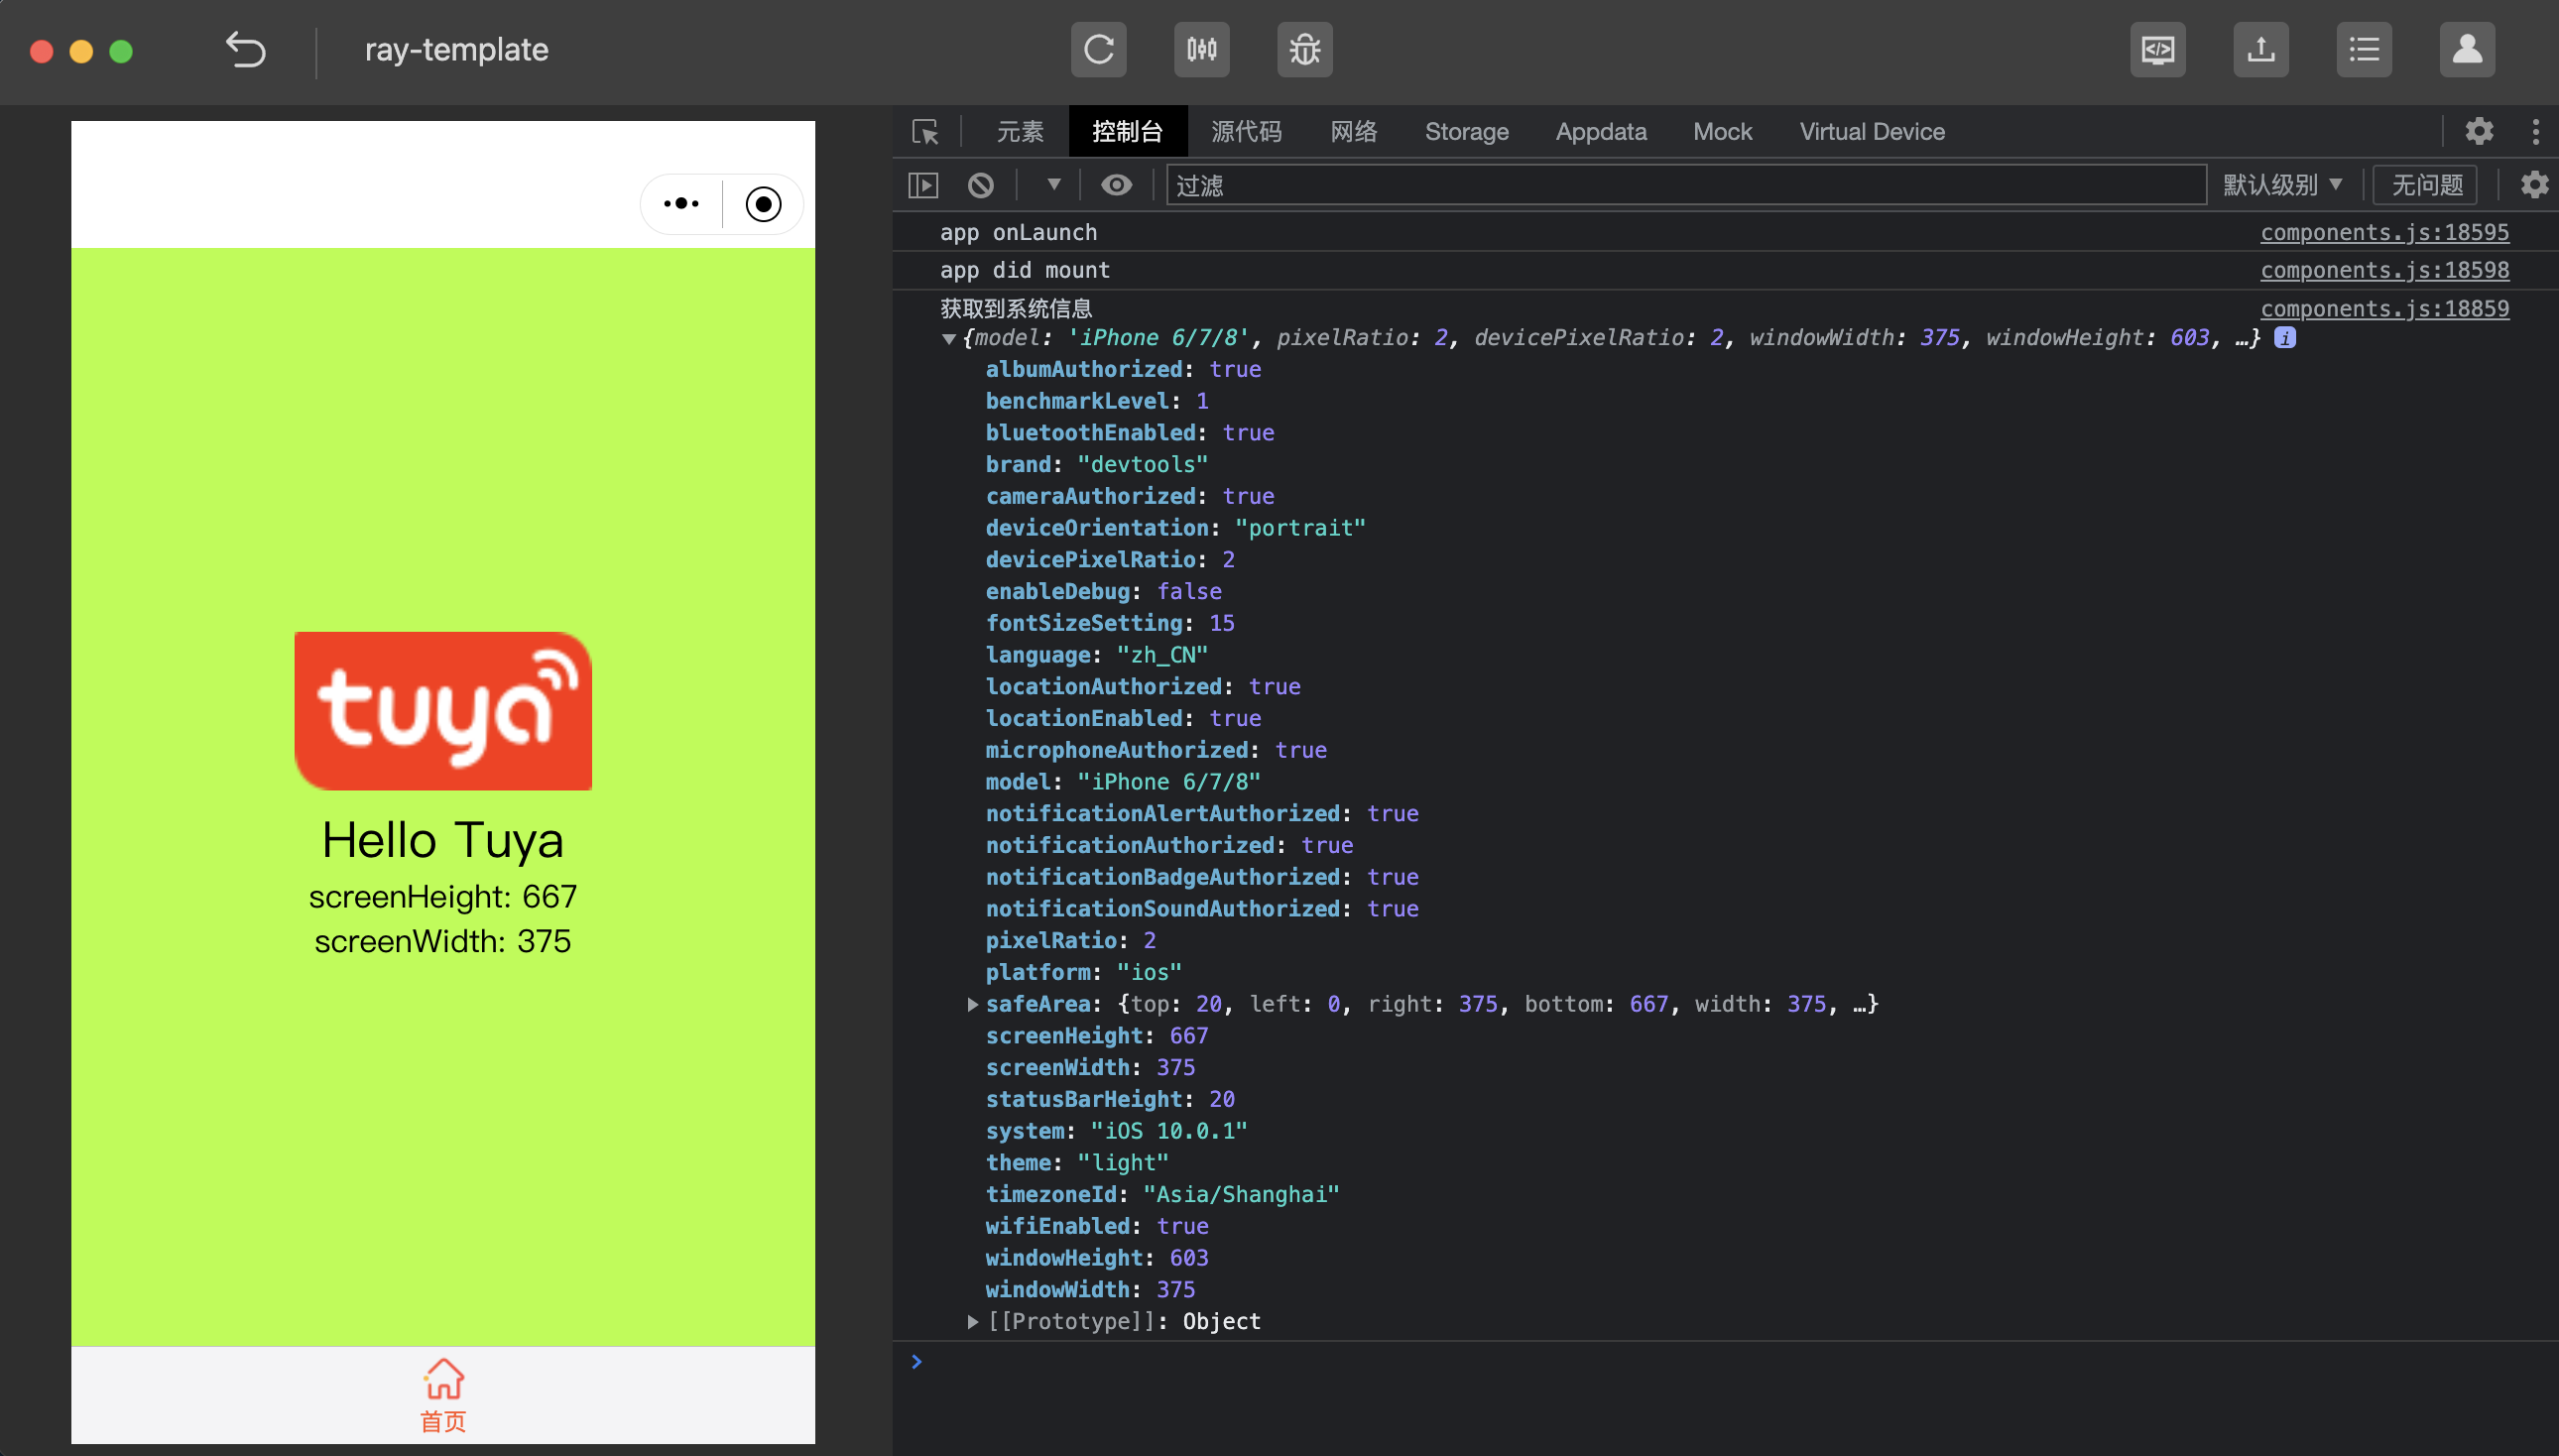Click the info badge beside logged object
Viewport: 2559px width, 1456px height.
point(2284,338)
